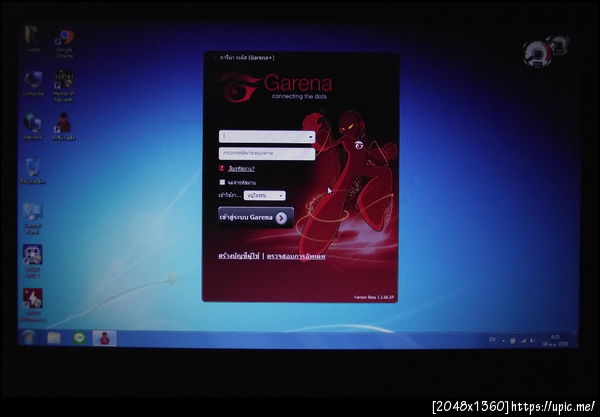
Task: Open the Google Chrome desktop shortcut
Action: pos(65,43)
